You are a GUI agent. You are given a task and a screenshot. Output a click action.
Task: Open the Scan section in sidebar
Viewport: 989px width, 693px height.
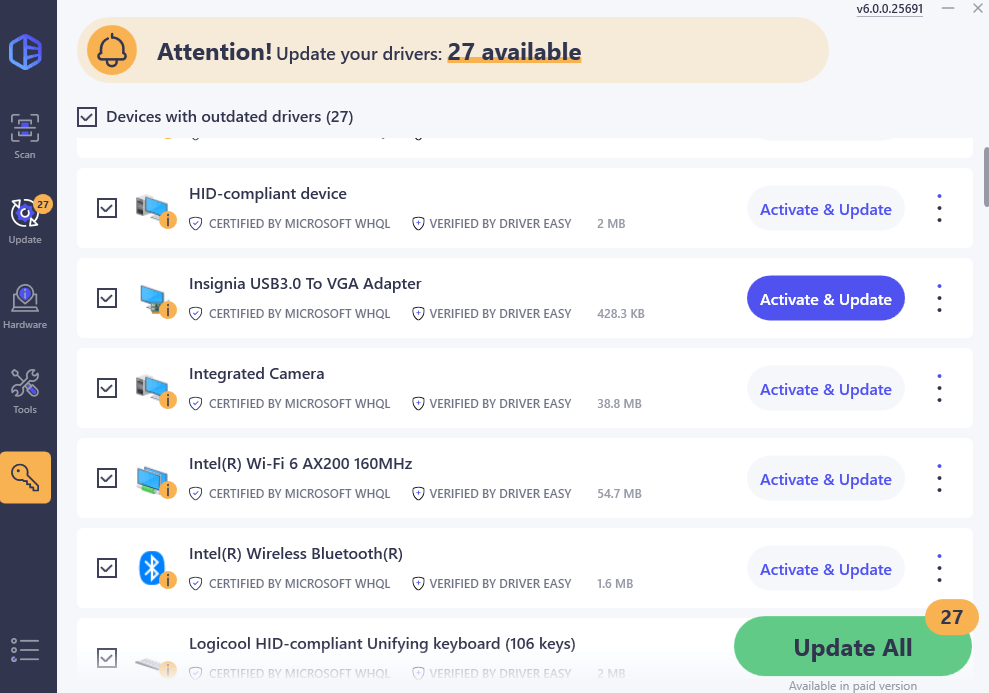[25, 136]
